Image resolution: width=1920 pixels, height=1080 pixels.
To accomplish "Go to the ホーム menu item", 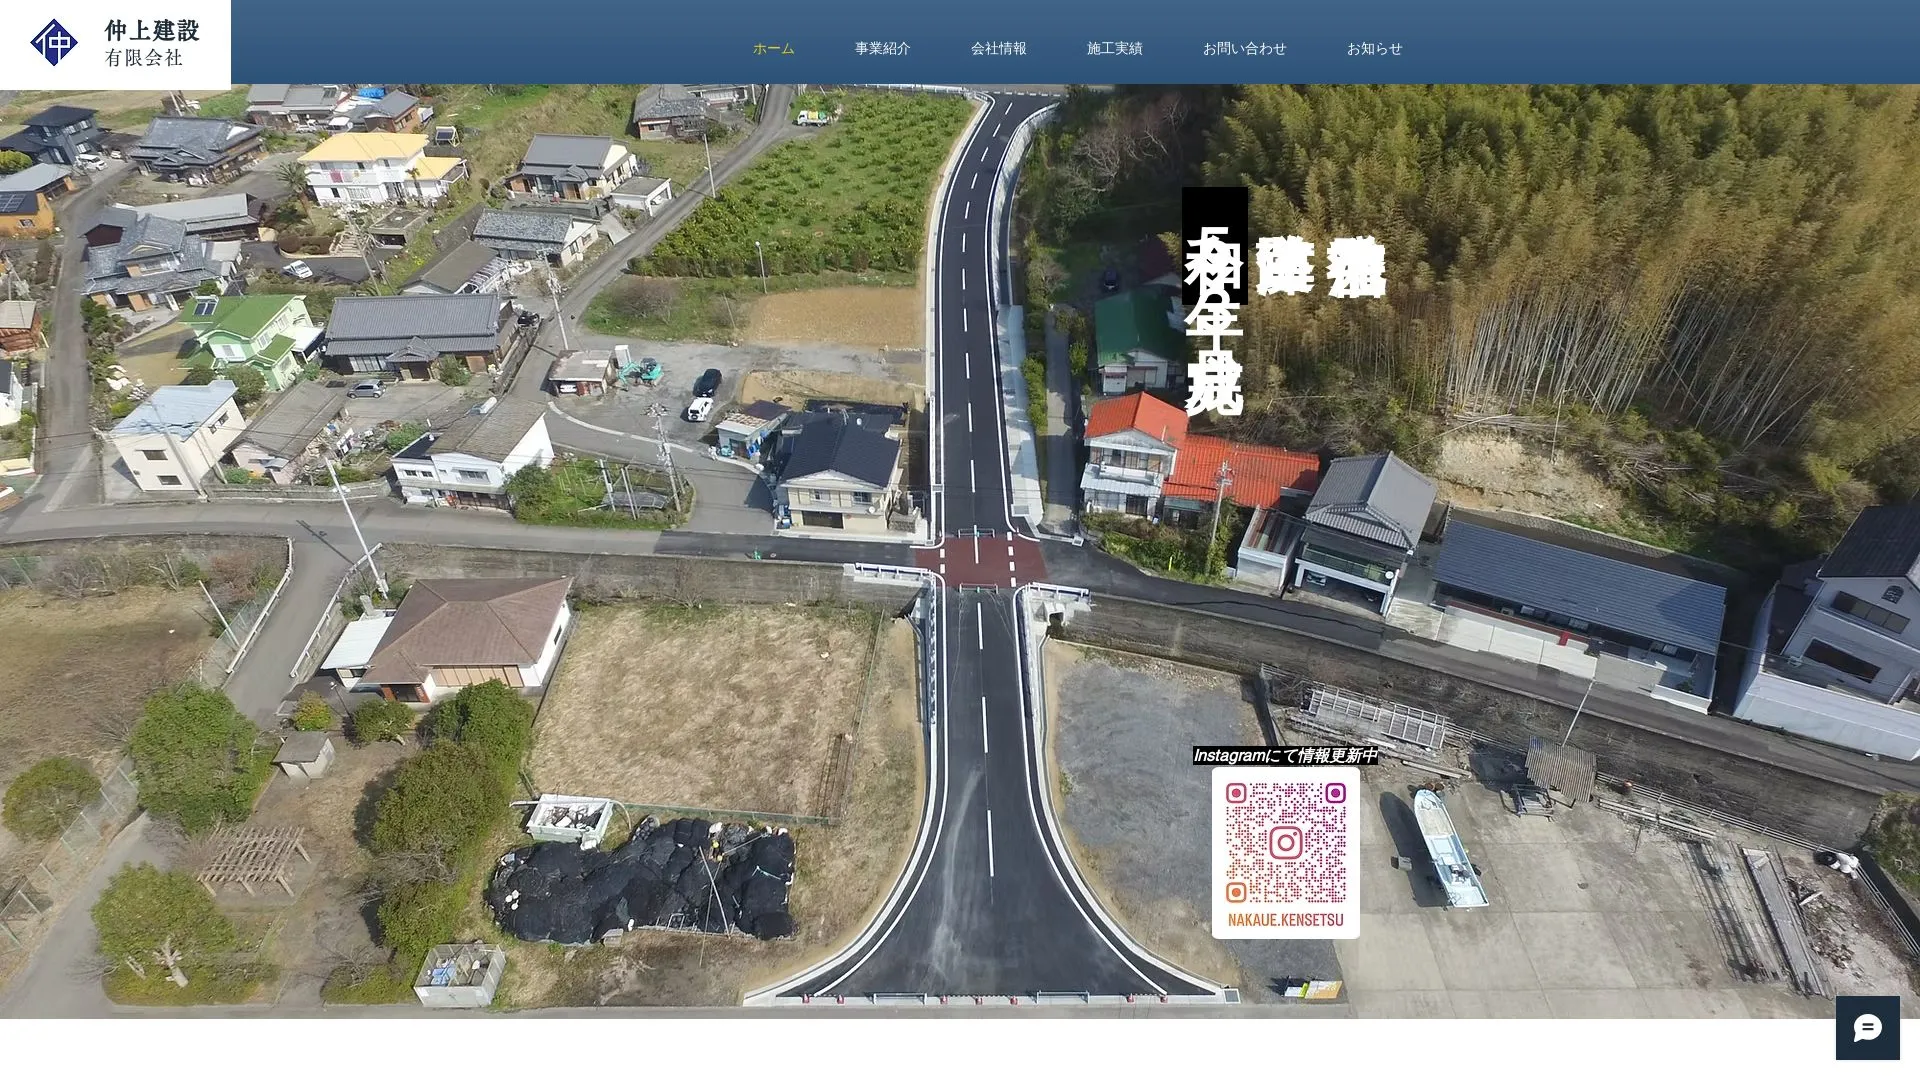I will click(773, 48).
